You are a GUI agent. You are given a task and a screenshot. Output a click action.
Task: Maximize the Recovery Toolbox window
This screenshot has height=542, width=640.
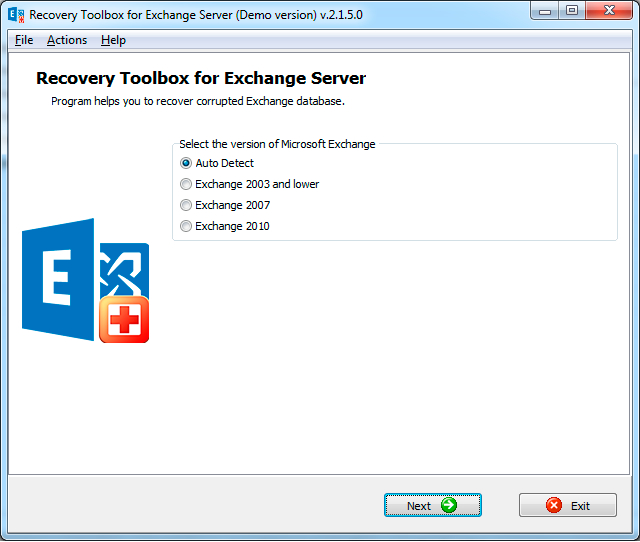571,11
